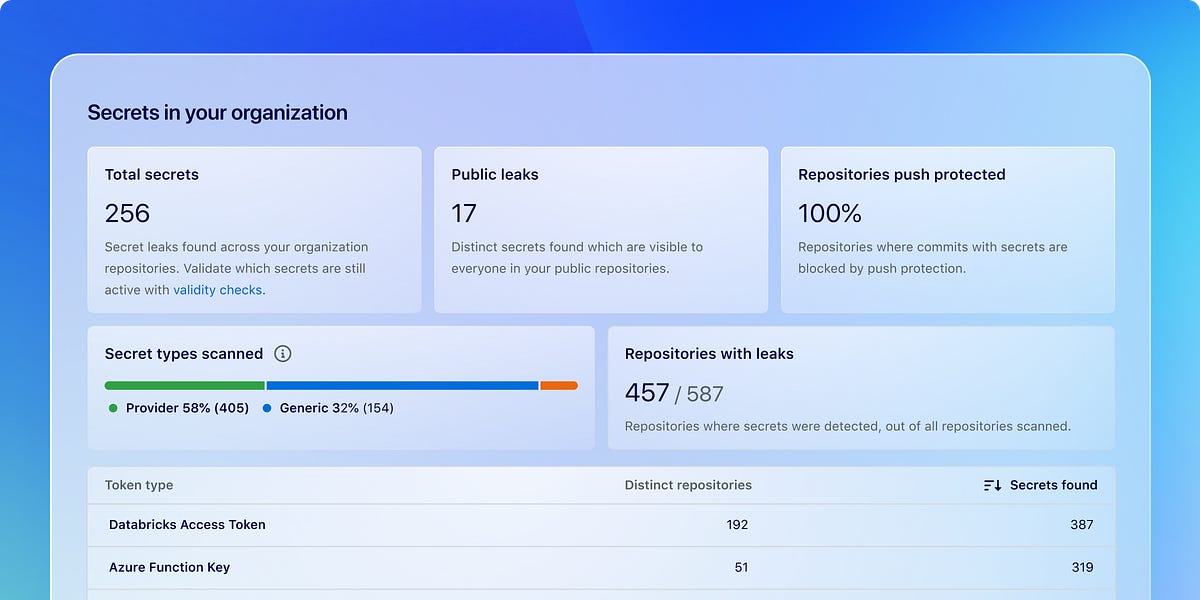Image resolution: width=1200 pixels, height=600 pixels.
Task: Click the green dot beside Provider legend
Action: coord(113,408)
